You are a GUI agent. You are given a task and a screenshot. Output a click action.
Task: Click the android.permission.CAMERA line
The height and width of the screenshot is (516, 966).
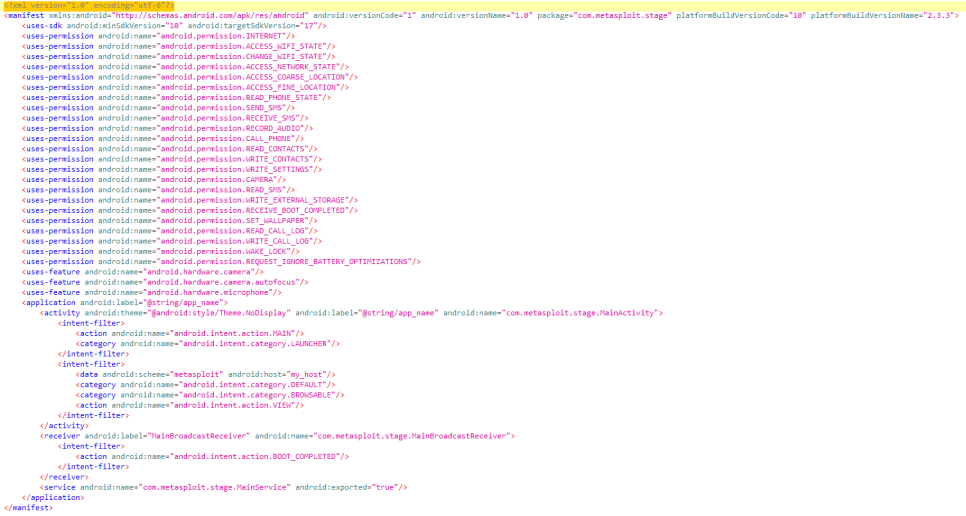click(154, 180)
